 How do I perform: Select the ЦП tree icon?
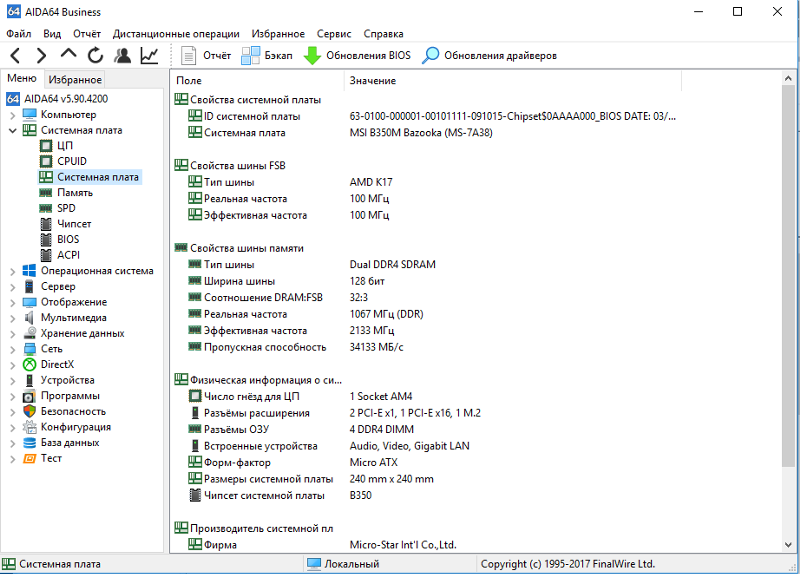tap(46, 146)
